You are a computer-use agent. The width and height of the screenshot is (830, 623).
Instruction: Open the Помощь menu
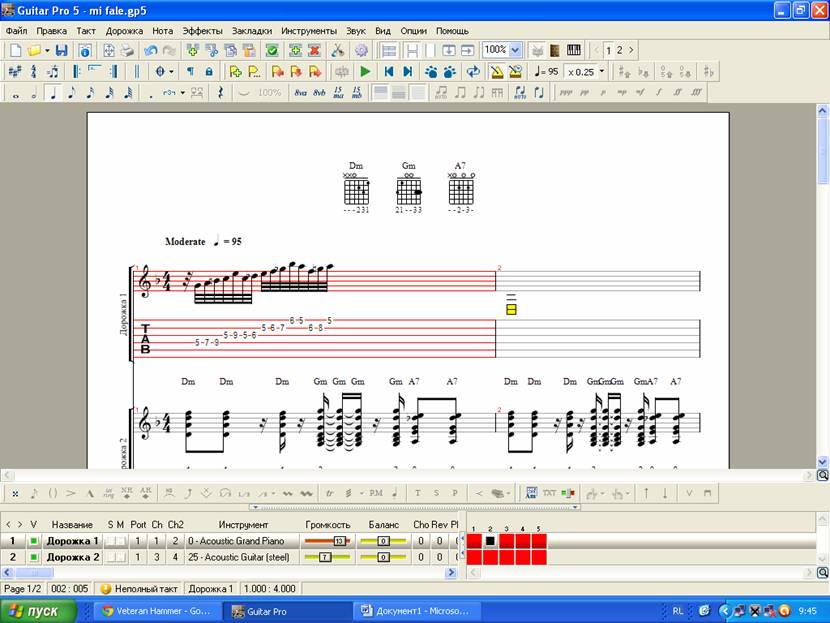tap(452, 31)
